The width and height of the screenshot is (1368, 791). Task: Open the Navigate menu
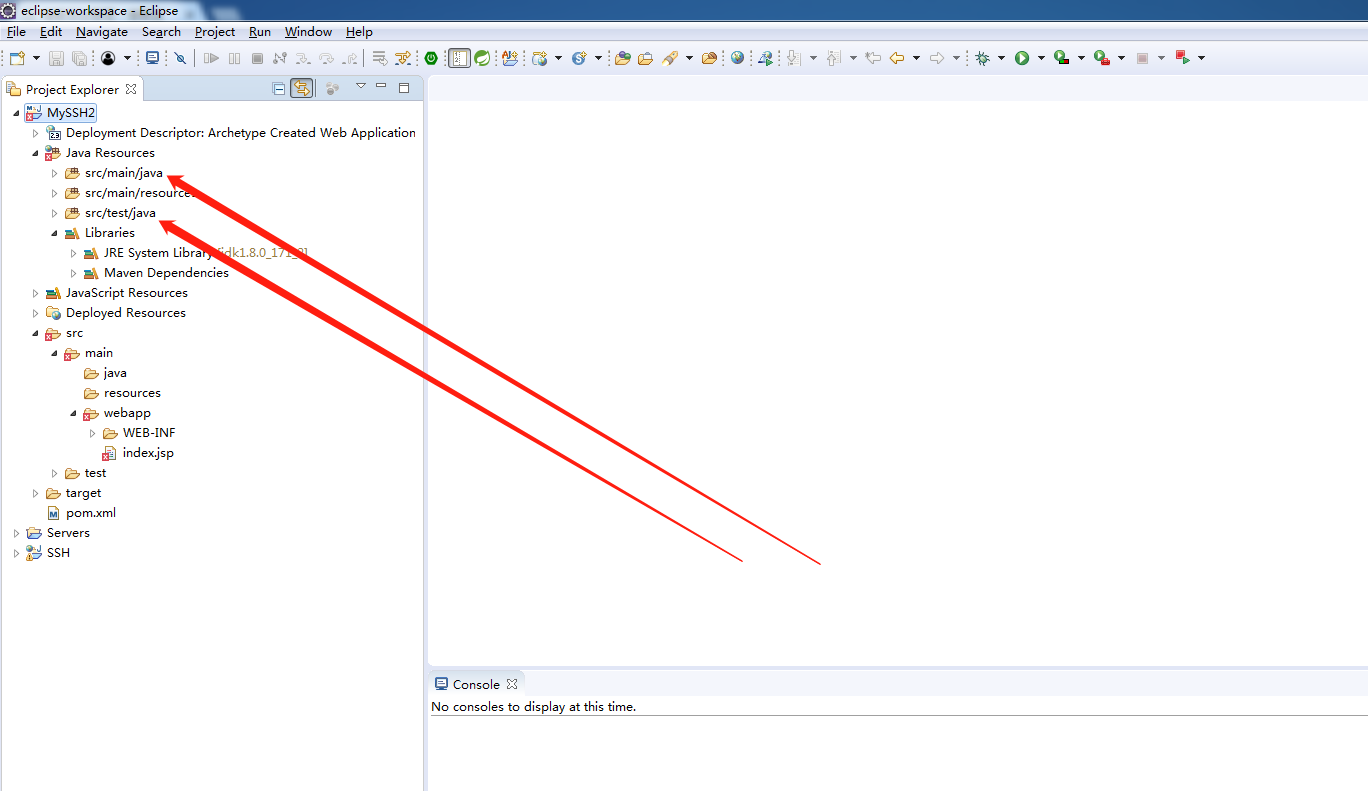(102, 32)
